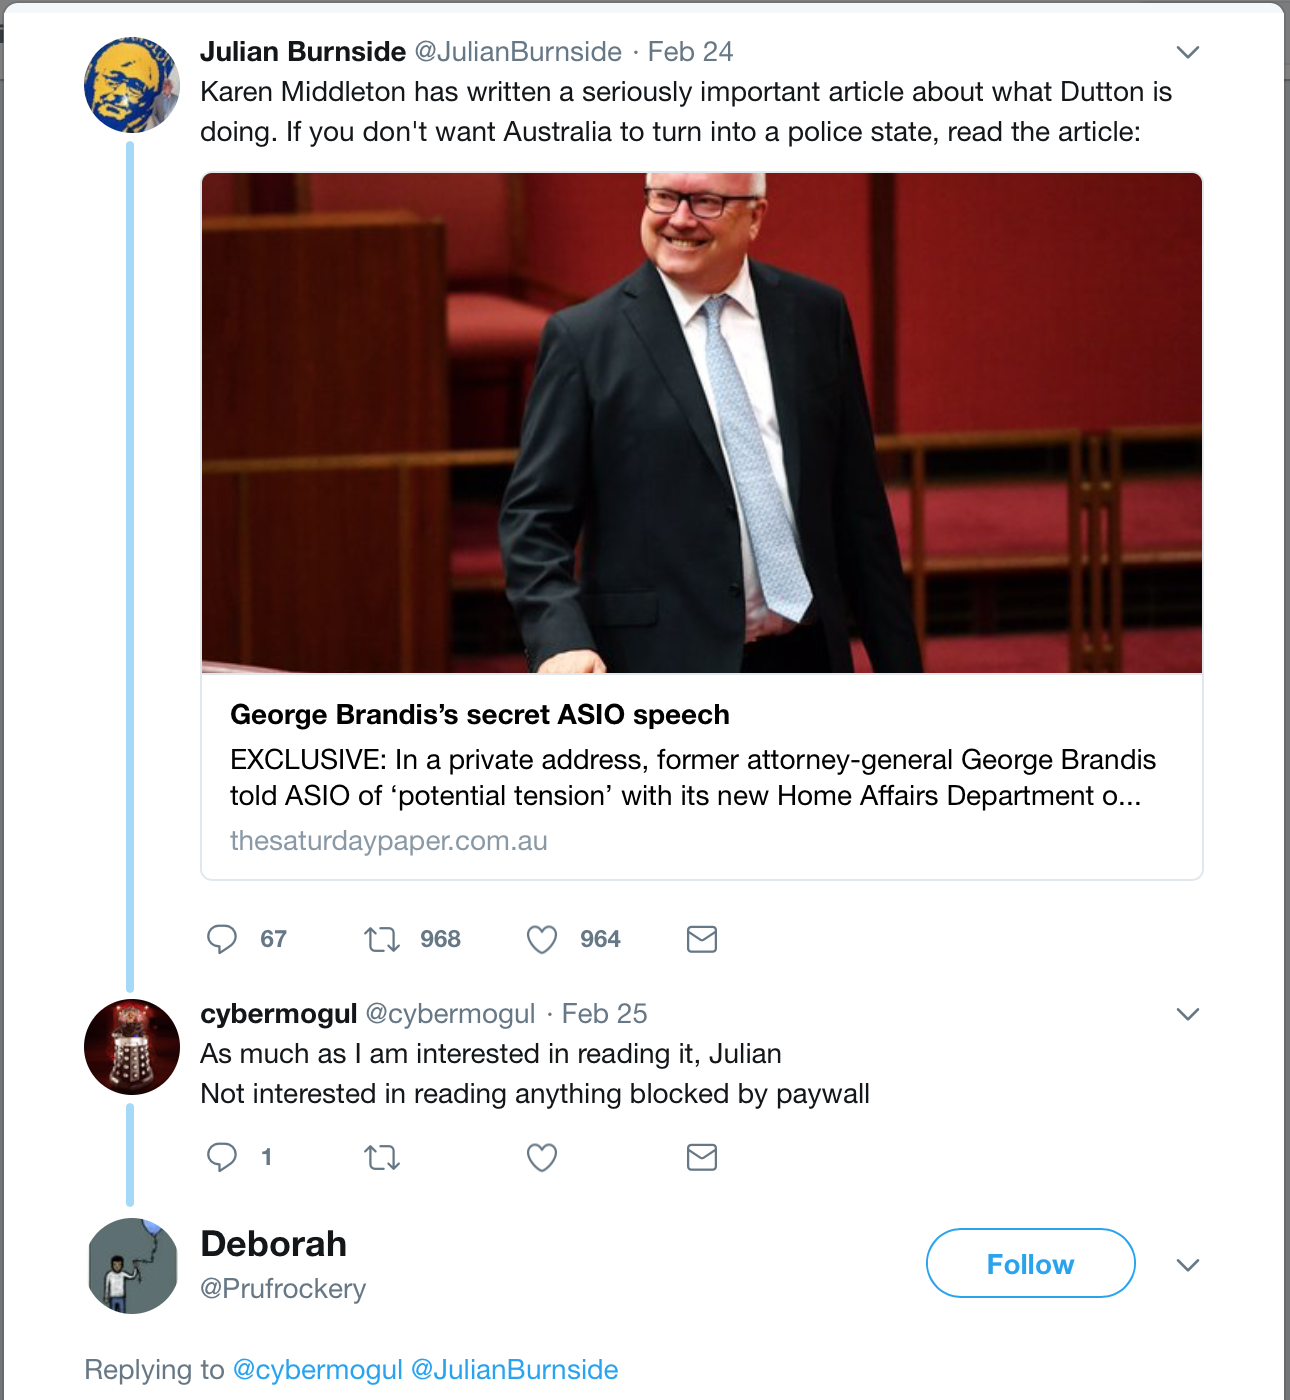The image size is (1290, 1400).
Task: Open Julian Burnside's profile picture
Action: 131,85
